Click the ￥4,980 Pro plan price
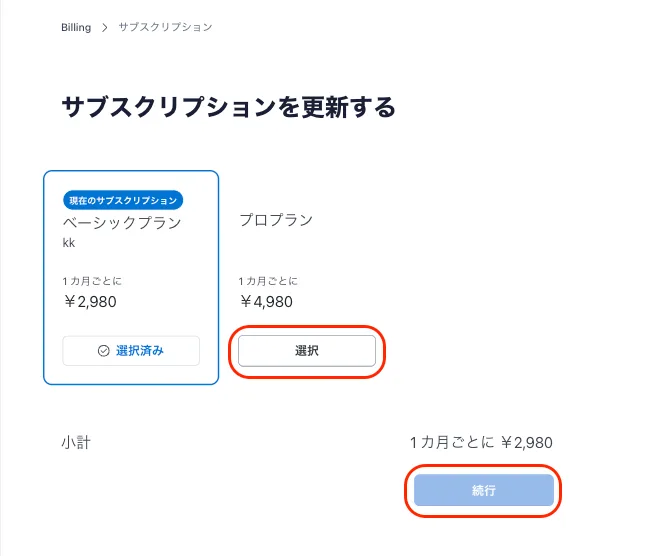The width and height of the screenshot is (649, 556). coord(266,301)
